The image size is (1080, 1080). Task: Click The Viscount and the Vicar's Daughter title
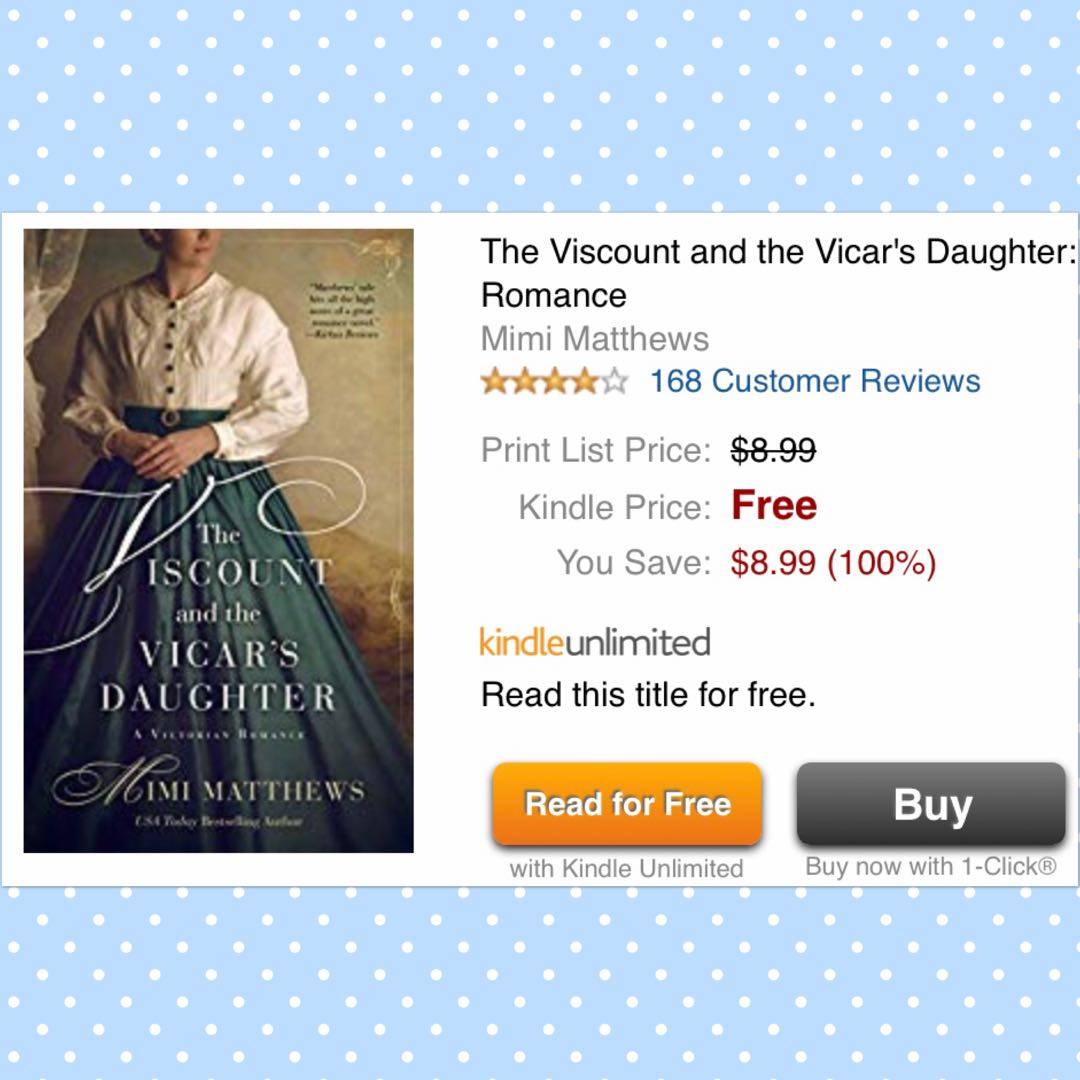tap(778, 273)
